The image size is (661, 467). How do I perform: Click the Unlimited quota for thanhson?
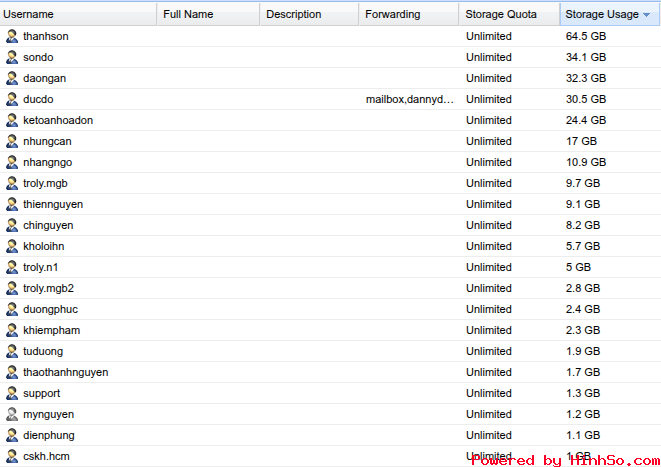[489, 36]
